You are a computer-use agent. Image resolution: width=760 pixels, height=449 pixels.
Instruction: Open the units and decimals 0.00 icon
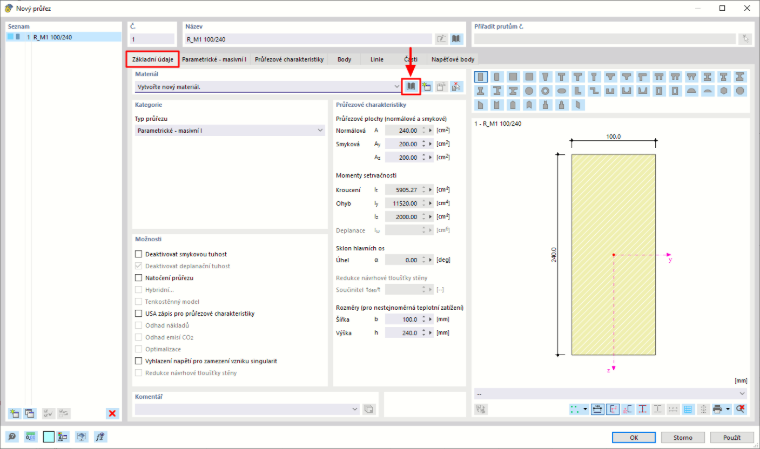click(31, 437)
